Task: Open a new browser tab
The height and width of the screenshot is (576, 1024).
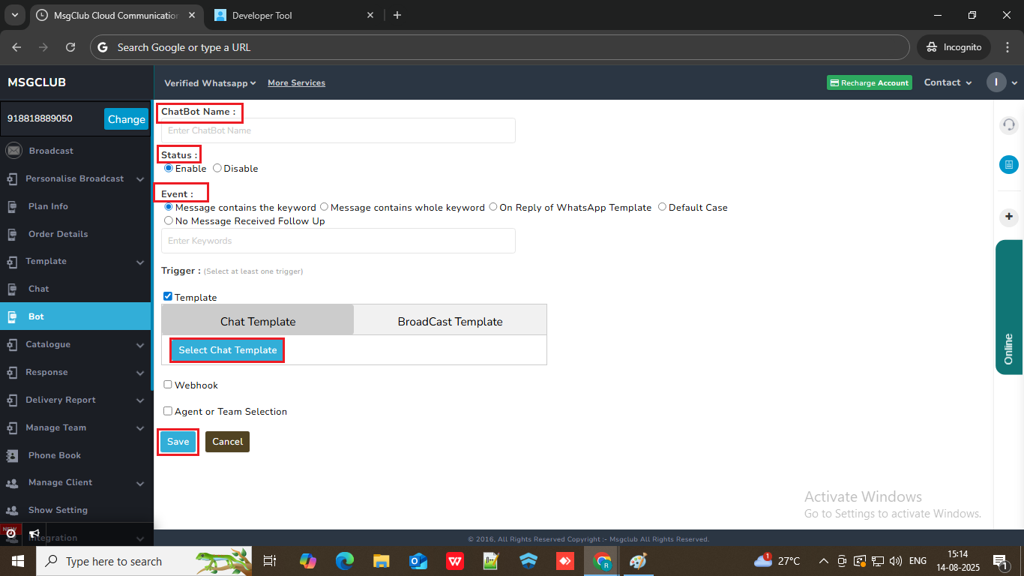Action: pyautogui.click(x=397, y=15)
